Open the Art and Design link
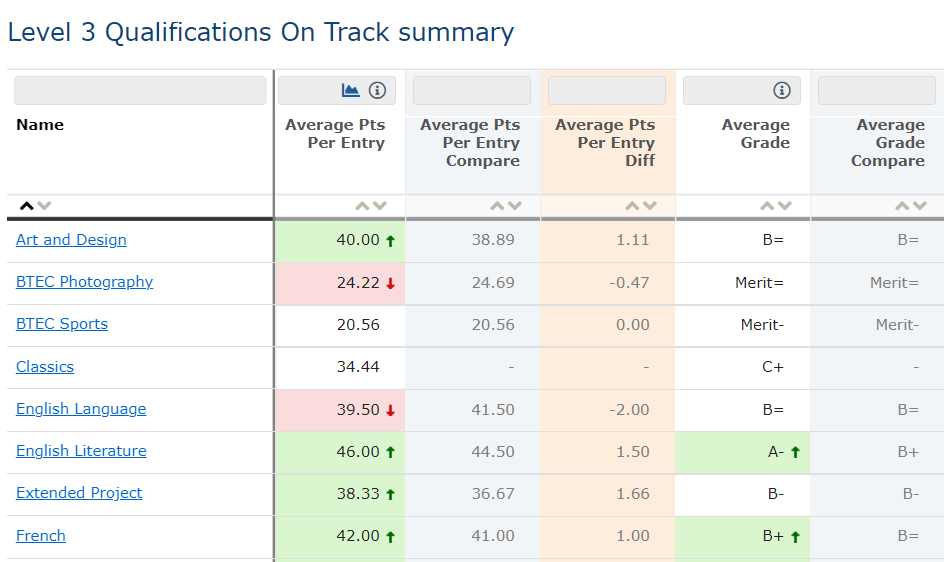The image size is (944, 562). (71, 240)
